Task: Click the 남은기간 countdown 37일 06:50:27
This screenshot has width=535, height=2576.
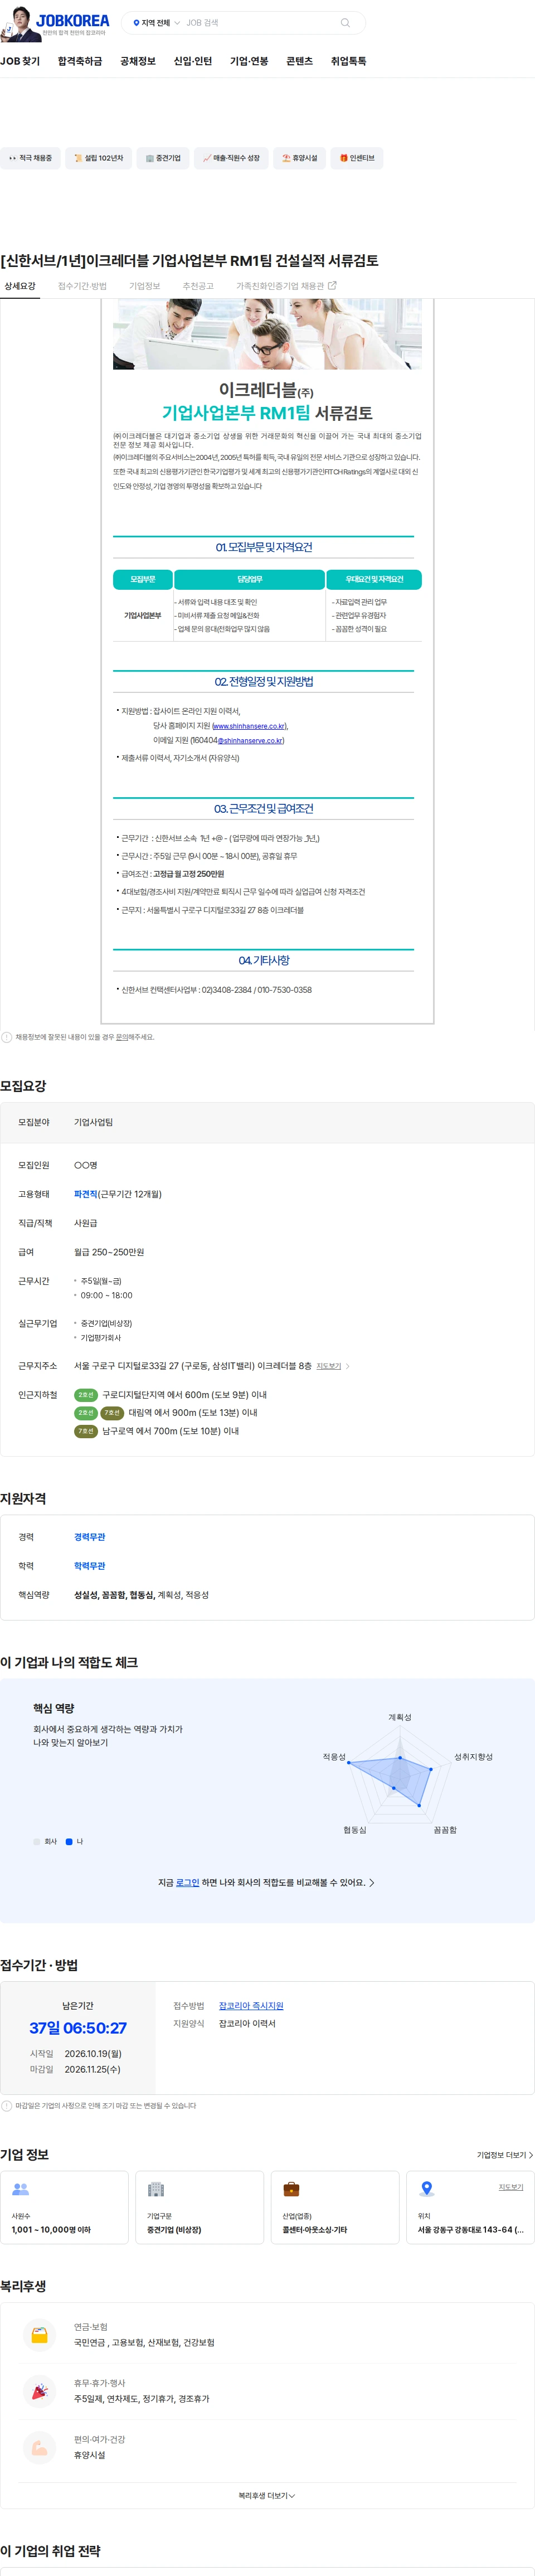Action: [x=78, y=2027]
